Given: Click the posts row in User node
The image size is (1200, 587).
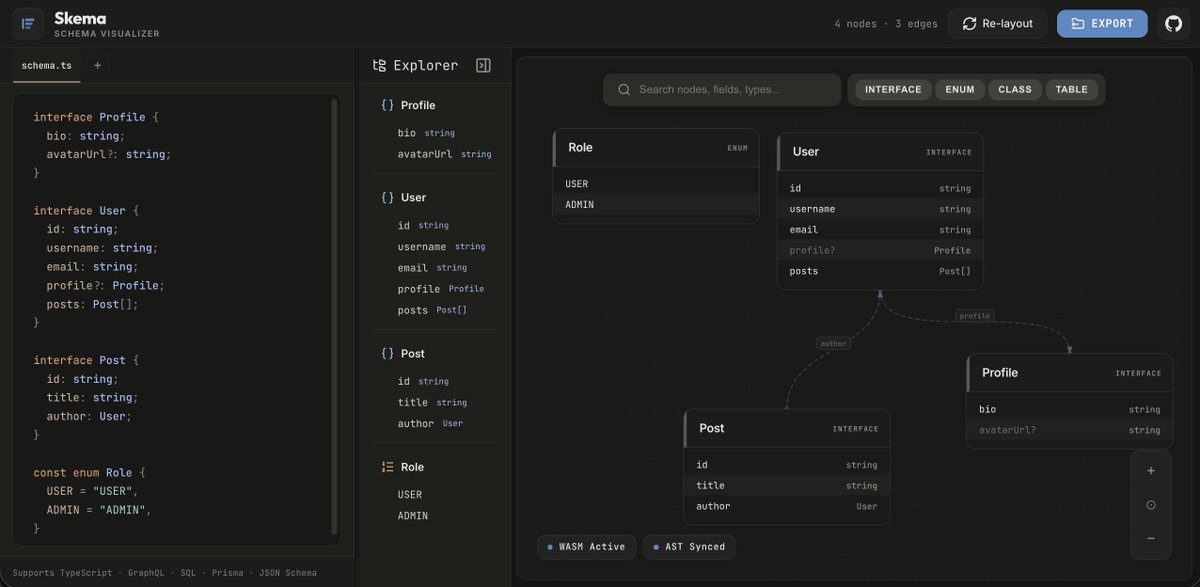Looking at the screenshot, I should pos(880,271).
